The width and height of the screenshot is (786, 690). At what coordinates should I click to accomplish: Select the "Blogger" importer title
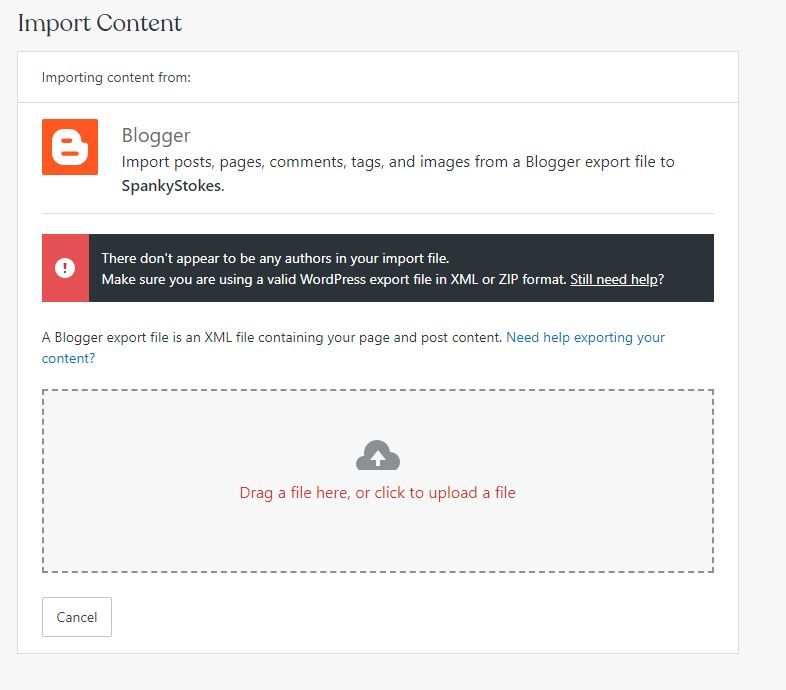[156, 135]
